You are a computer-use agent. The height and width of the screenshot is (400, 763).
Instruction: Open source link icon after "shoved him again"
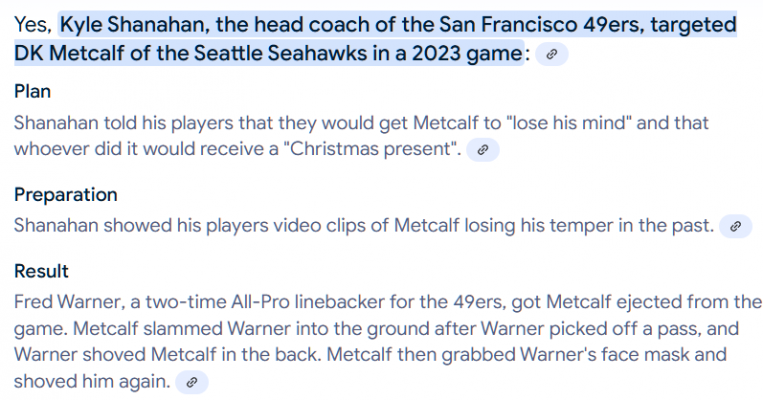pyautogui.click(x=192, y=382)
